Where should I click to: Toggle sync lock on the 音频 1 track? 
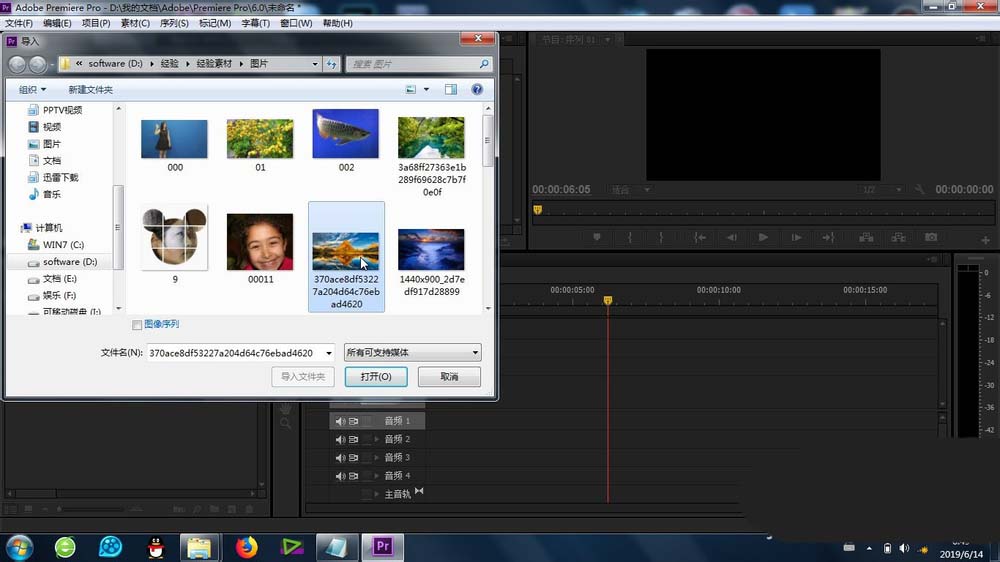[353, 421]
